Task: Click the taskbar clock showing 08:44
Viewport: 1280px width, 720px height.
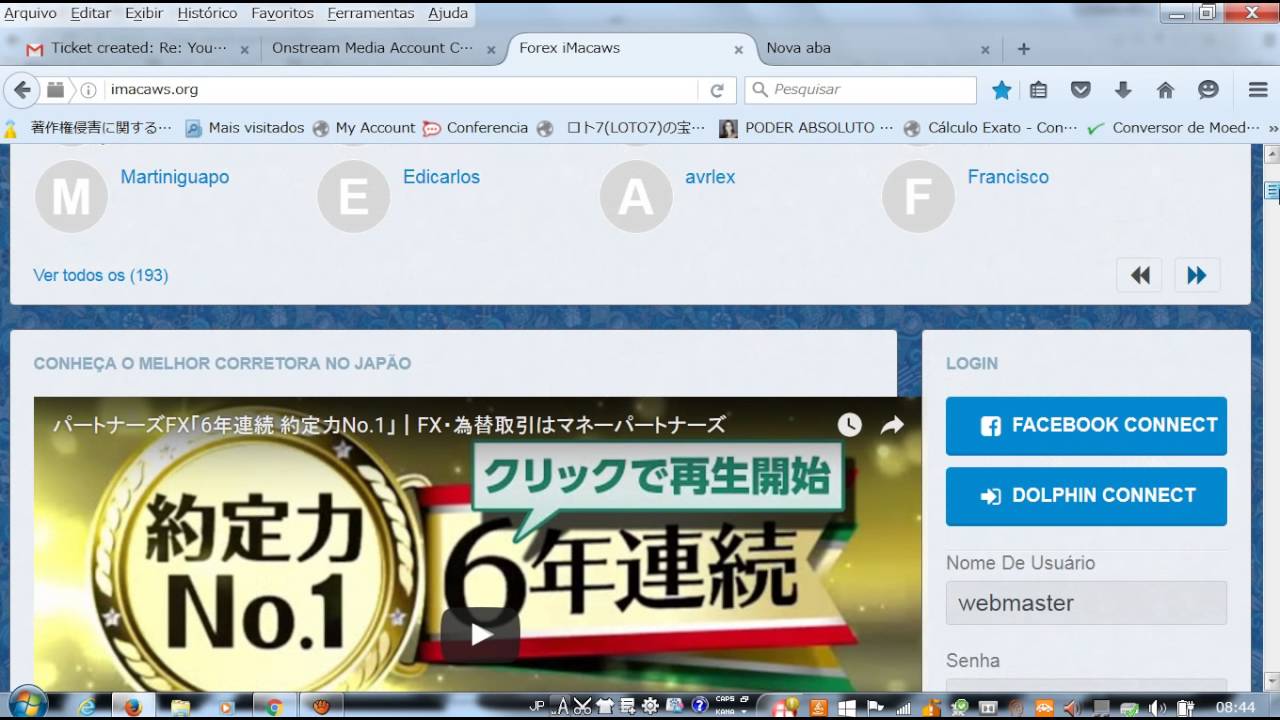Action: [1236, 707]
